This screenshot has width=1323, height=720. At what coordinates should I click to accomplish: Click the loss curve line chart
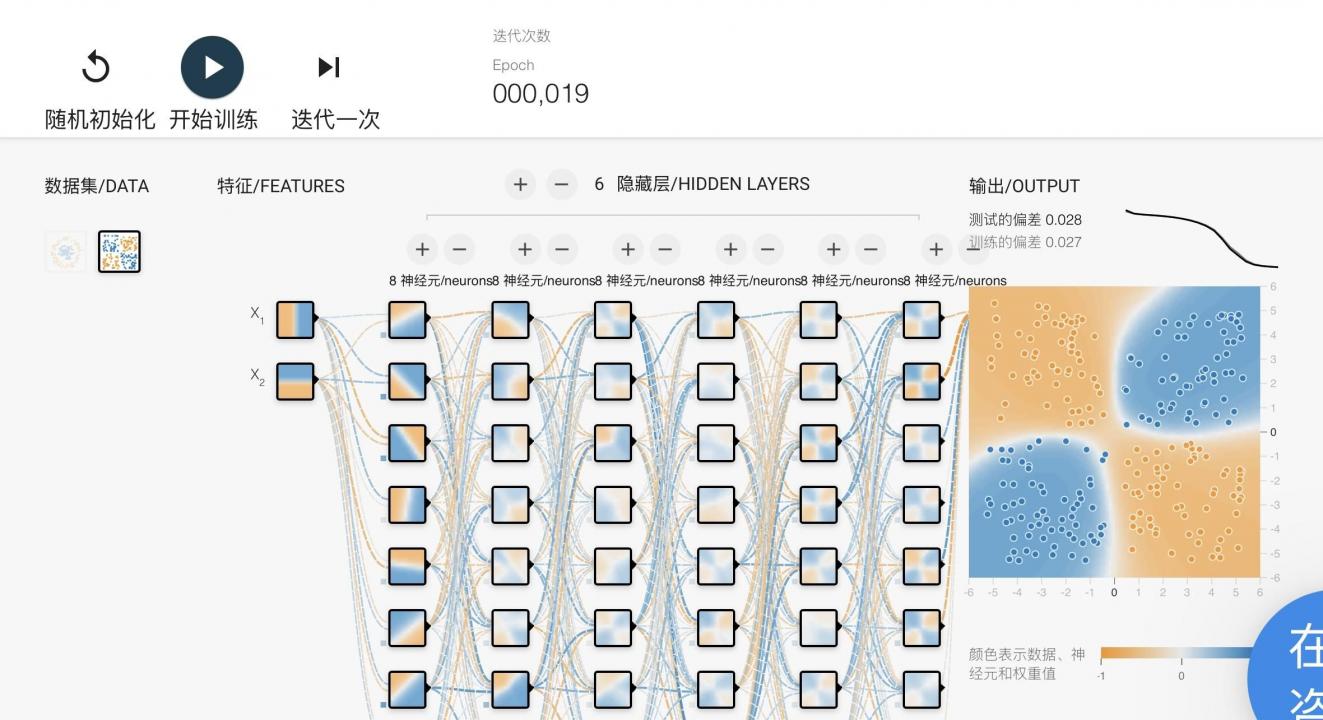pyautogui.click(x=1201, y=238)
